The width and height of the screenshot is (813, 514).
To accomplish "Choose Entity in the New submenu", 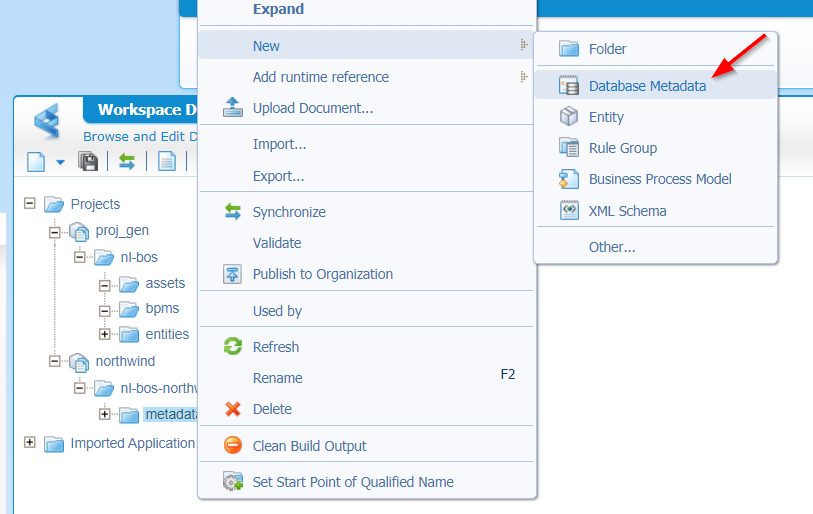I will 606,117.
